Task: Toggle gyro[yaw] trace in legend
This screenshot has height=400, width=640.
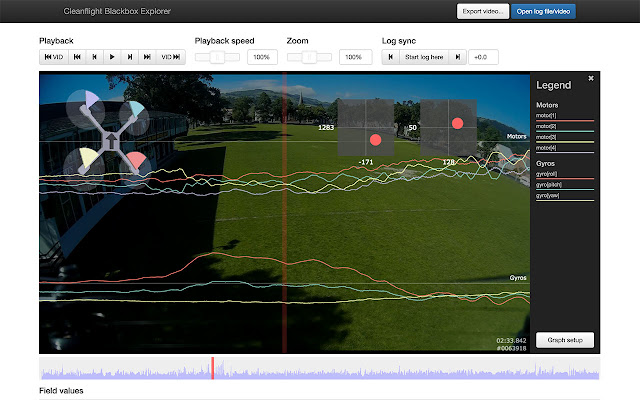Action: pyautogui.click(x=547, y=196)
